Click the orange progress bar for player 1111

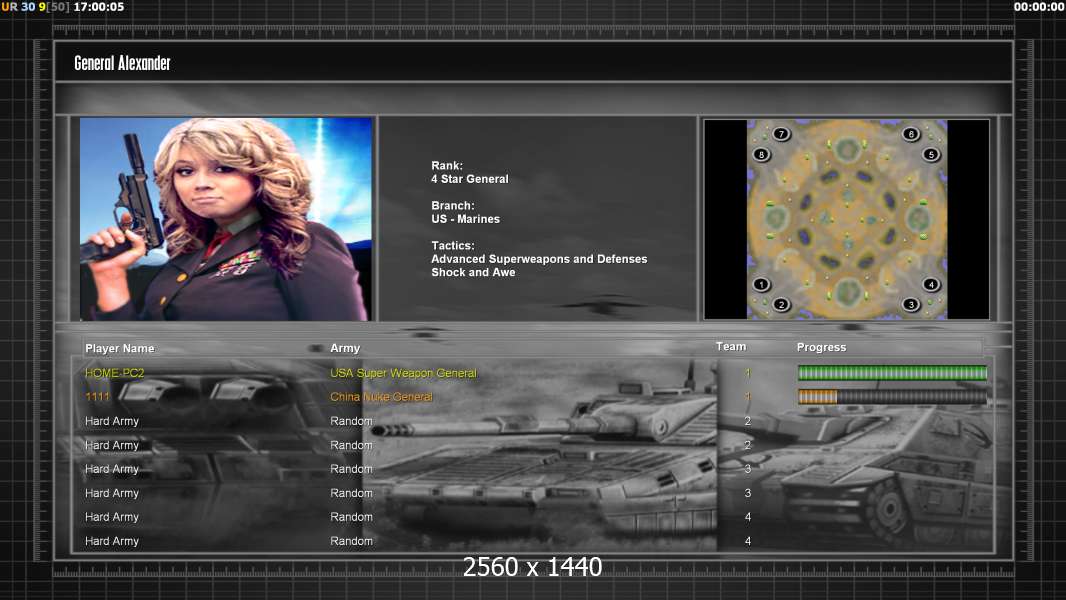[892, 397]
